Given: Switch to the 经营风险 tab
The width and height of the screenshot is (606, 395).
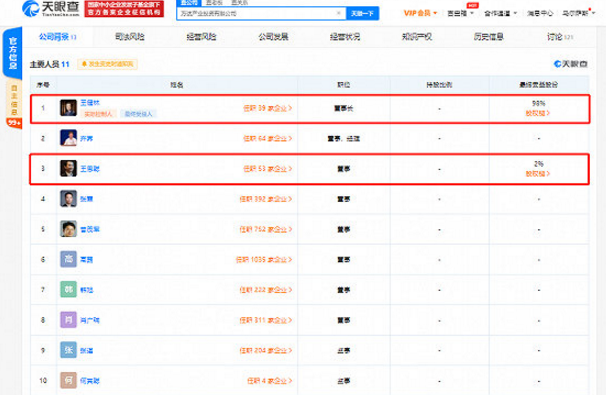Looking at the screenshot, I should 201,37.
